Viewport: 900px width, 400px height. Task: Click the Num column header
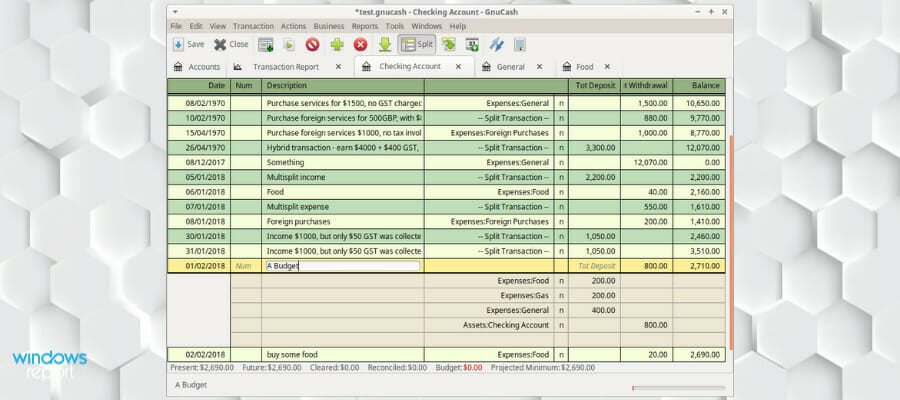pos(246,86)
